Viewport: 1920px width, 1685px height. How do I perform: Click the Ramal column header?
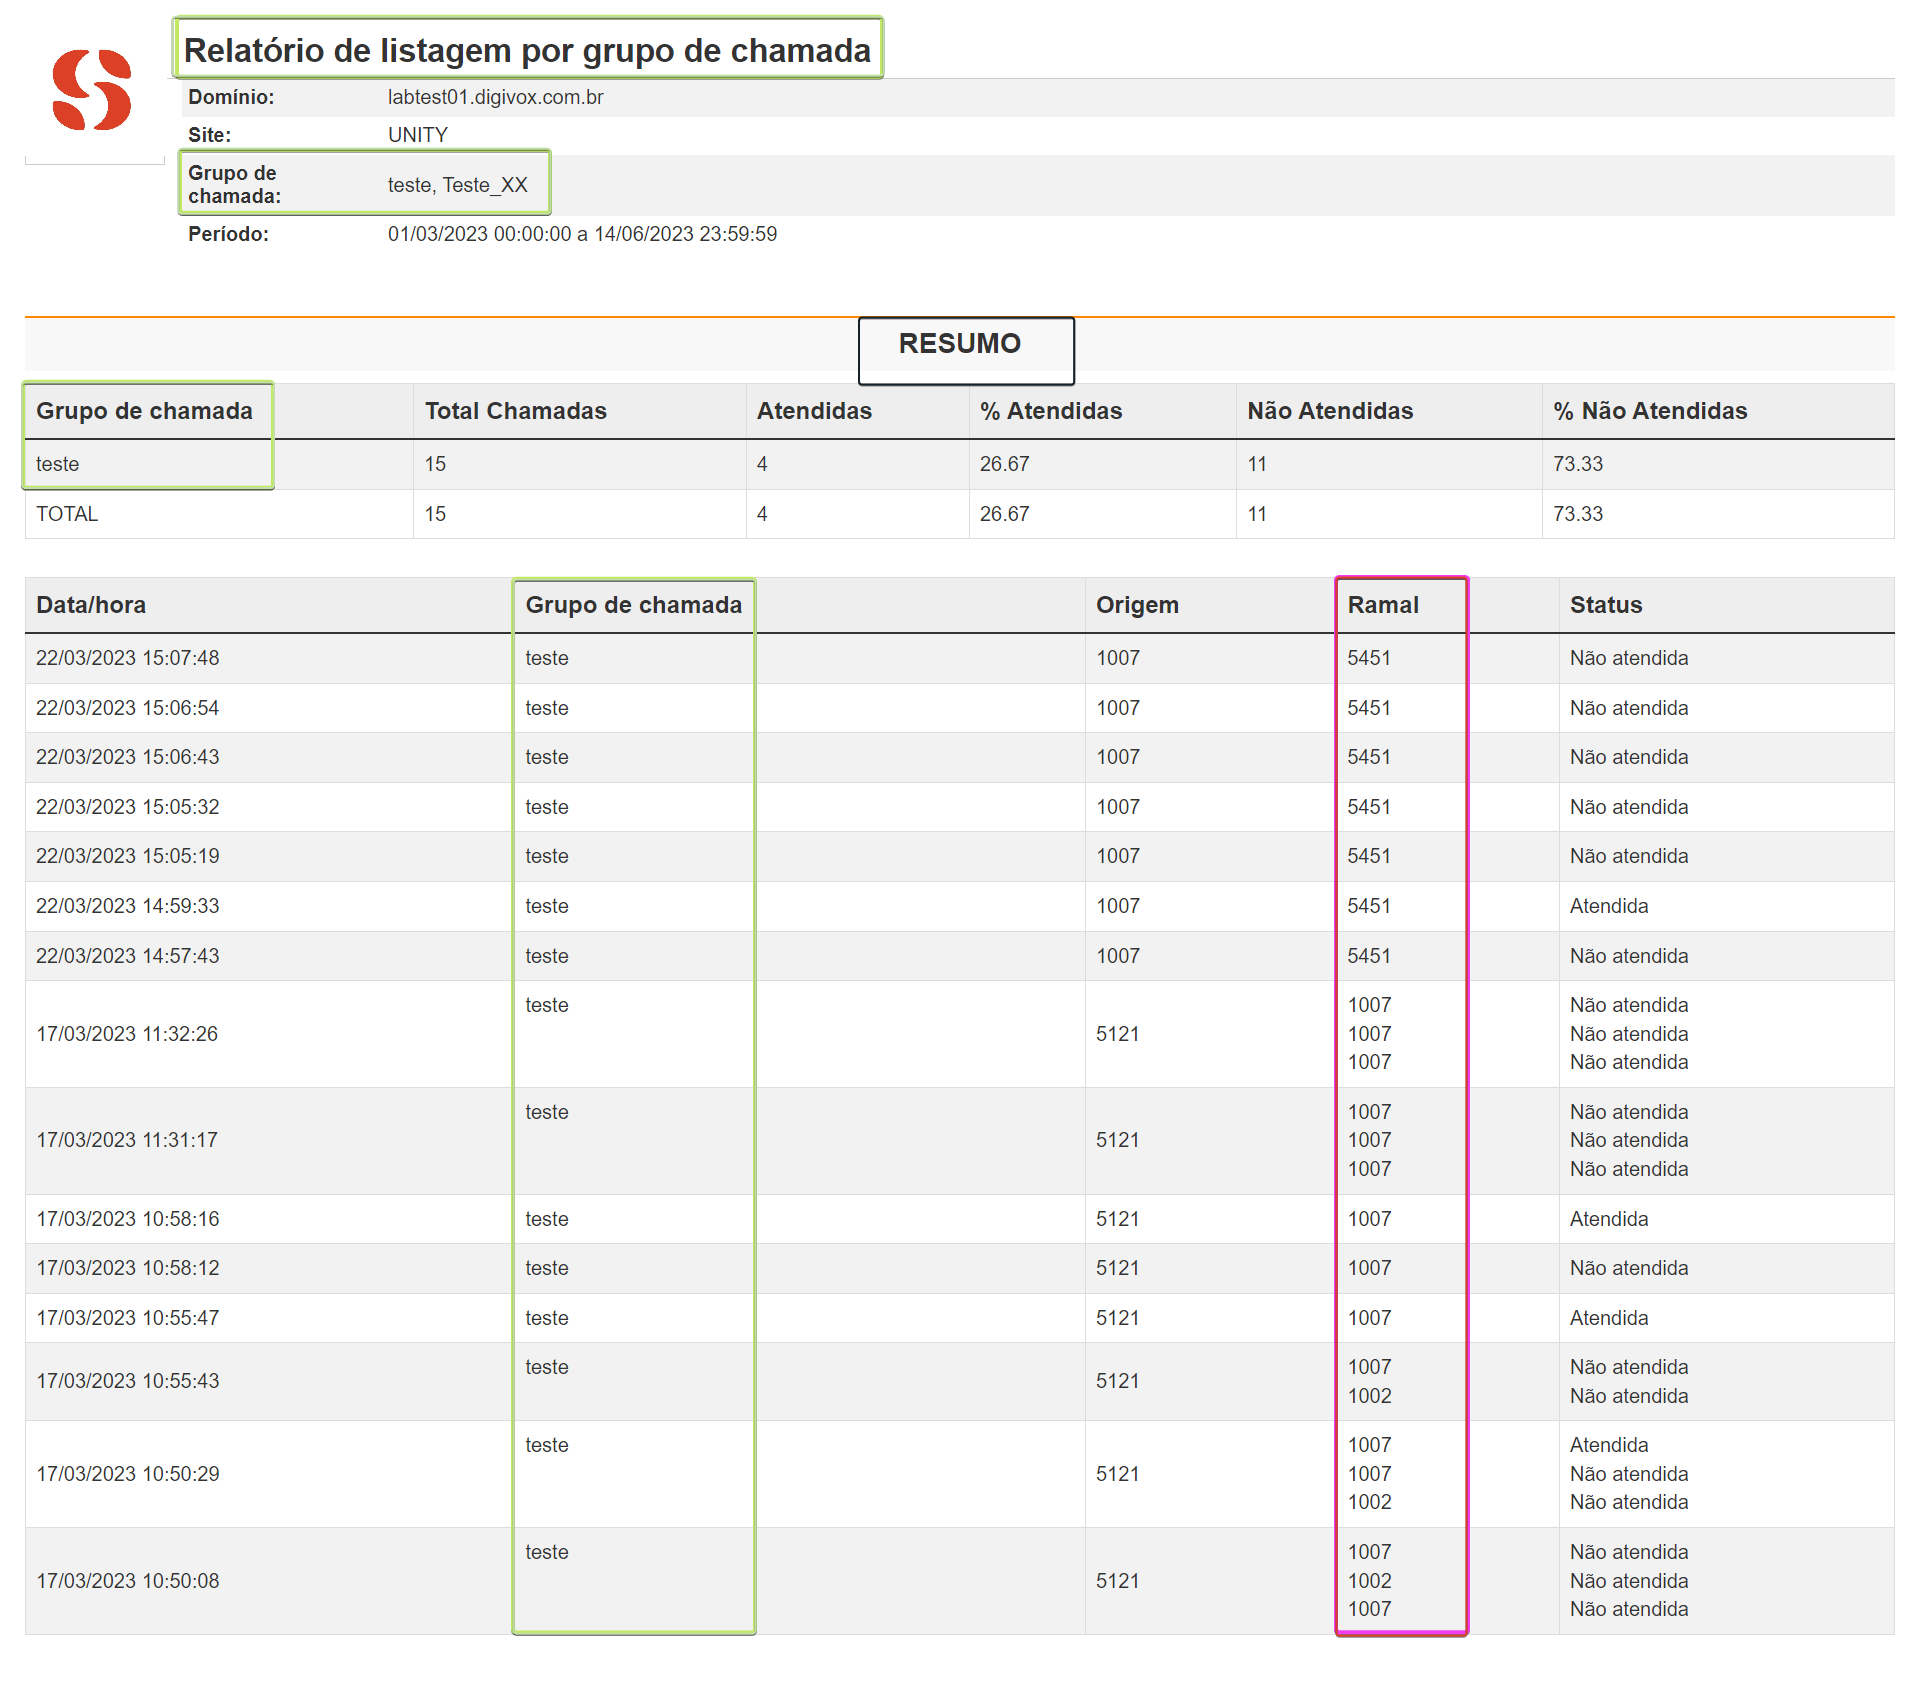(x=1383, y=604)
